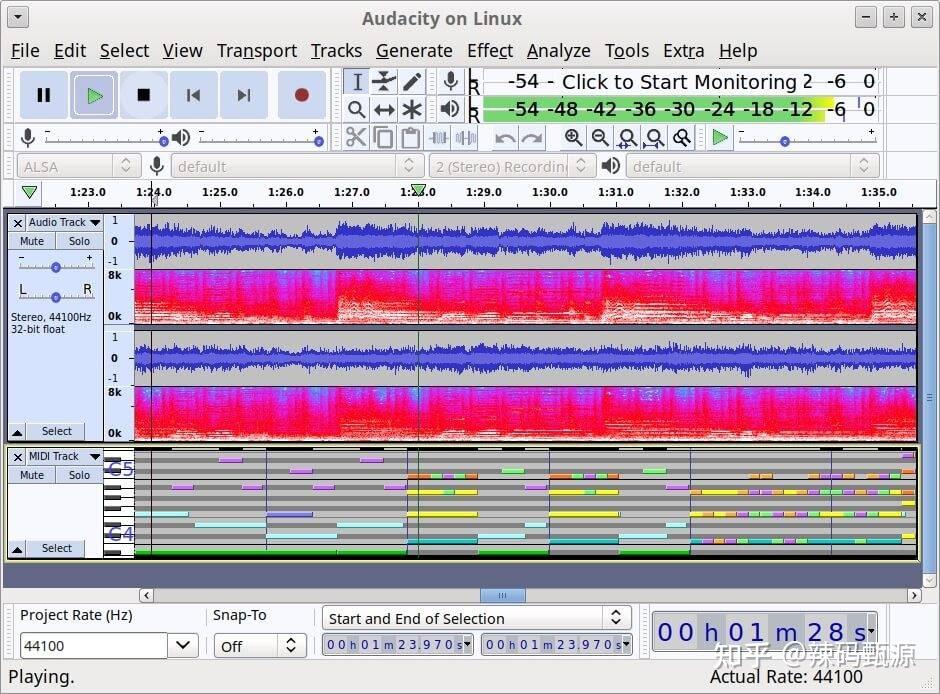Open the Effect menu
The width and height of the screenshot is (940, 694).
click(x=490, y=51)
